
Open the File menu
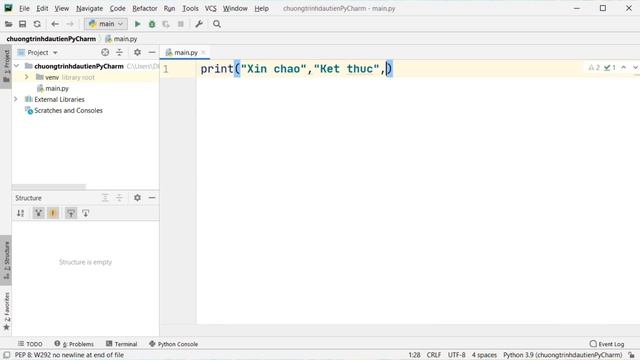pos(24,8)
